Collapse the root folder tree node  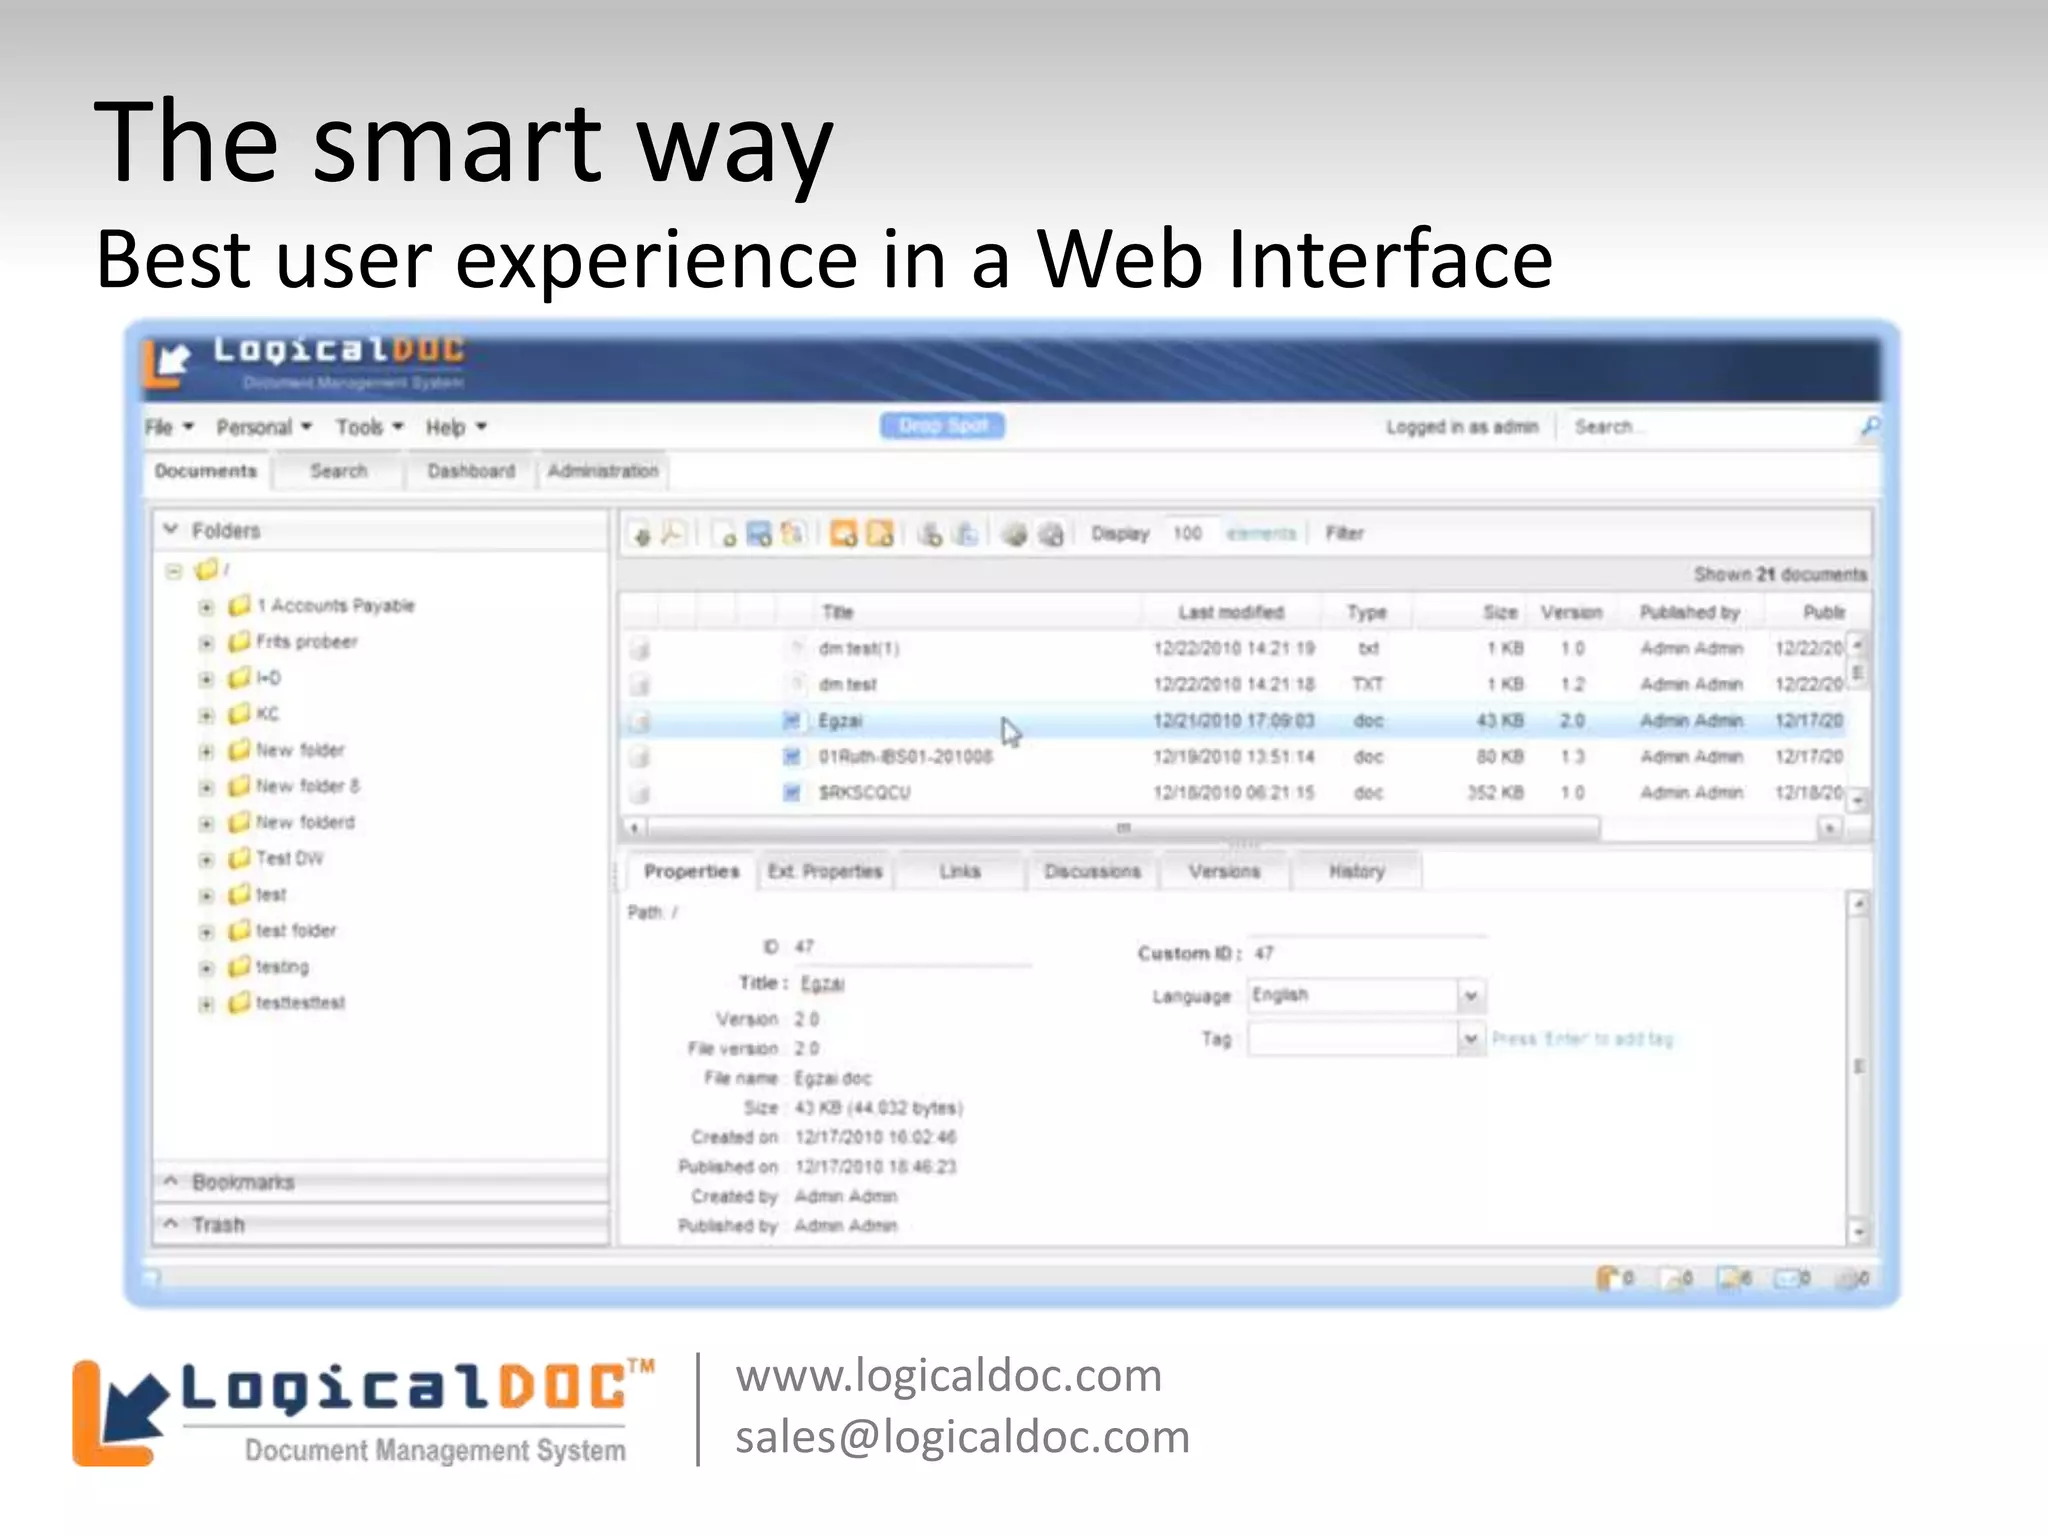(x=174, y=571)
